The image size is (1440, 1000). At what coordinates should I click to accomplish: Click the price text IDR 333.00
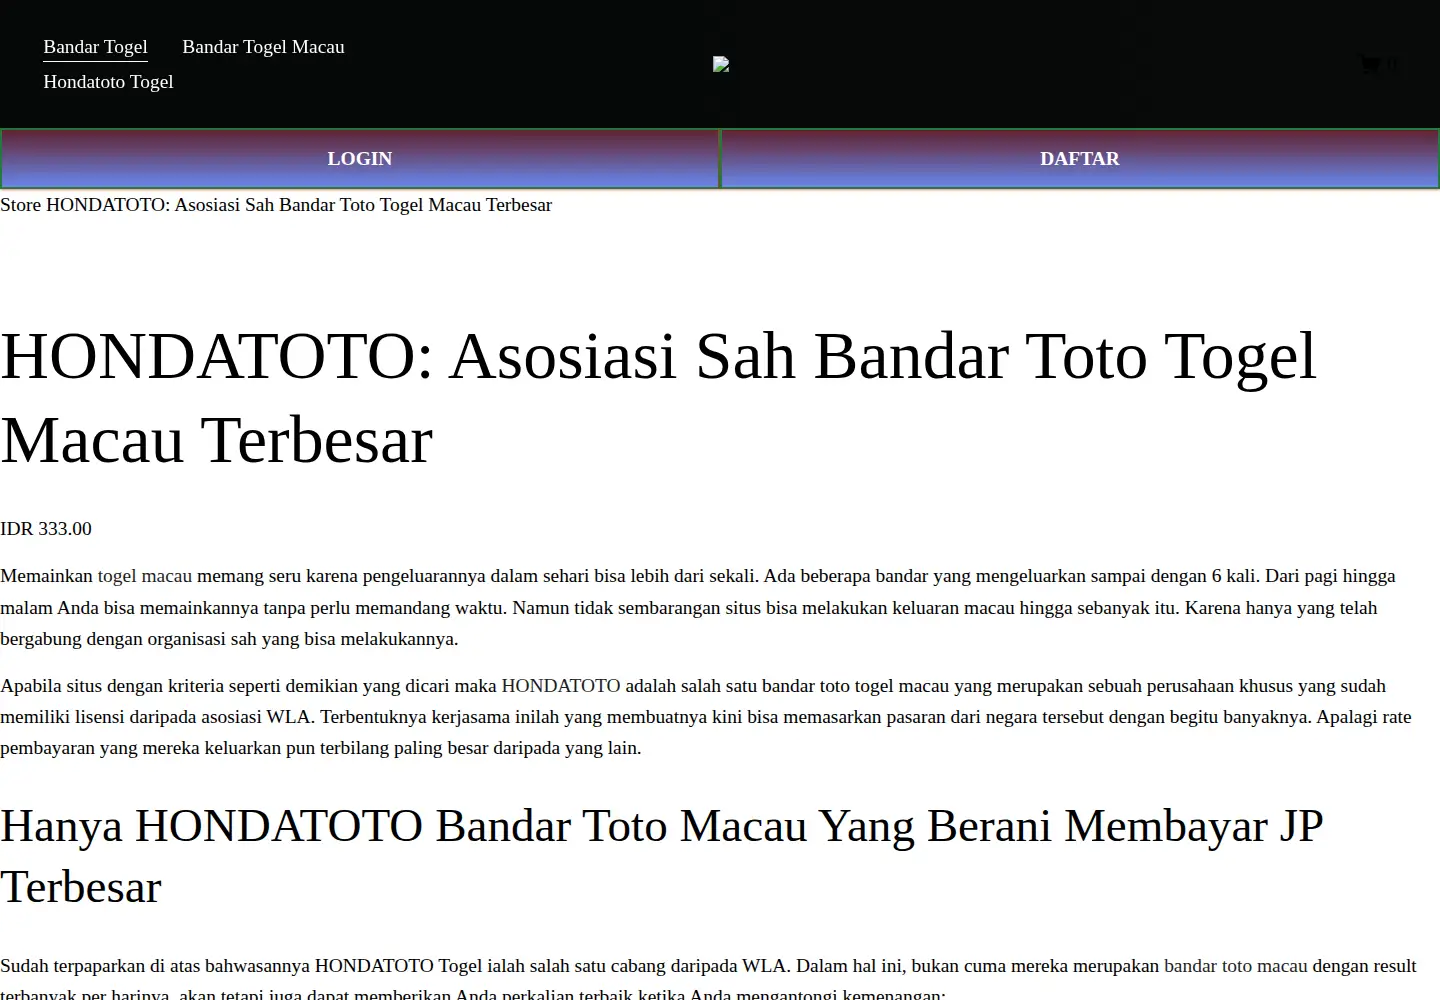point(46,529)
